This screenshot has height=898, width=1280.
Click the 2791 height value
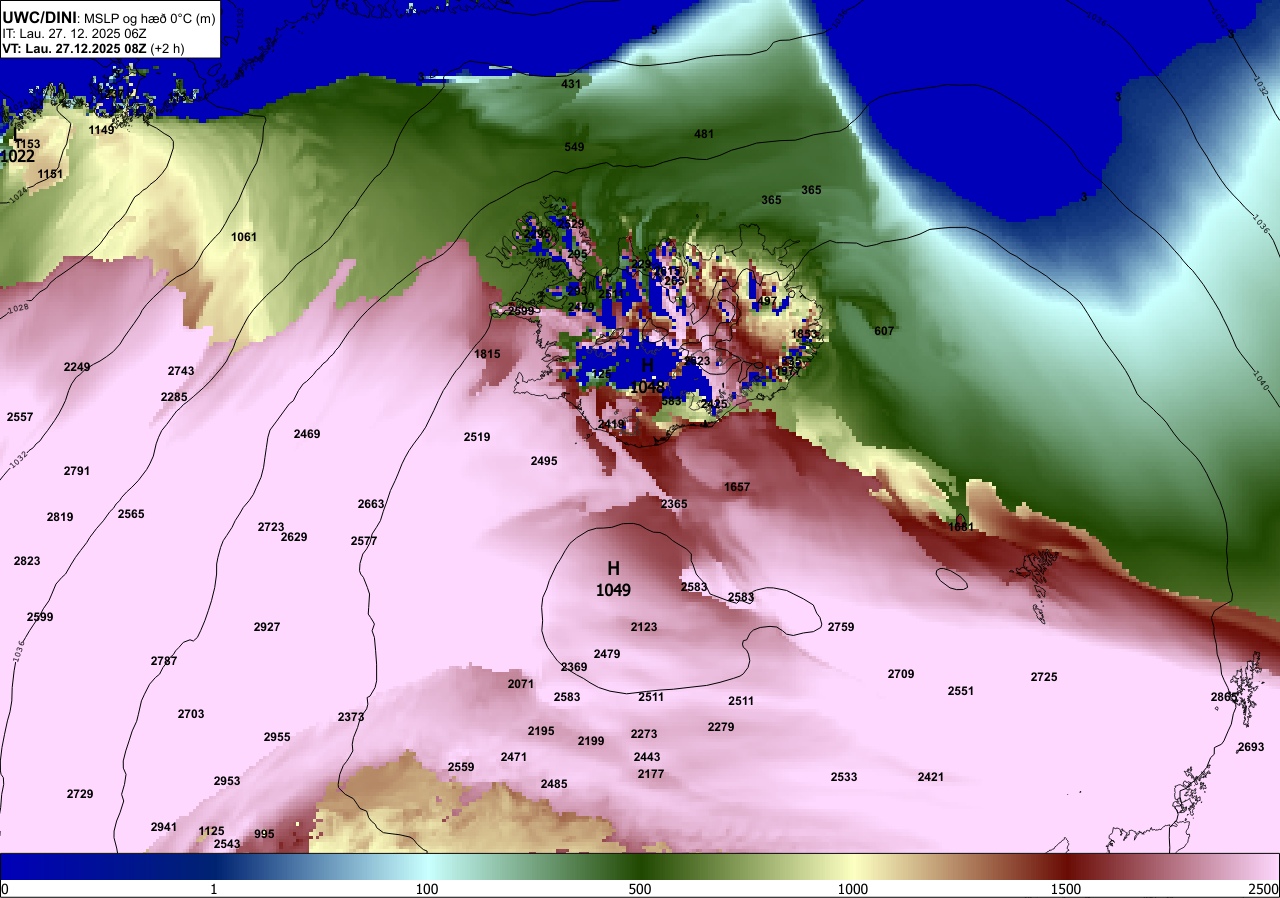[77, 471]
